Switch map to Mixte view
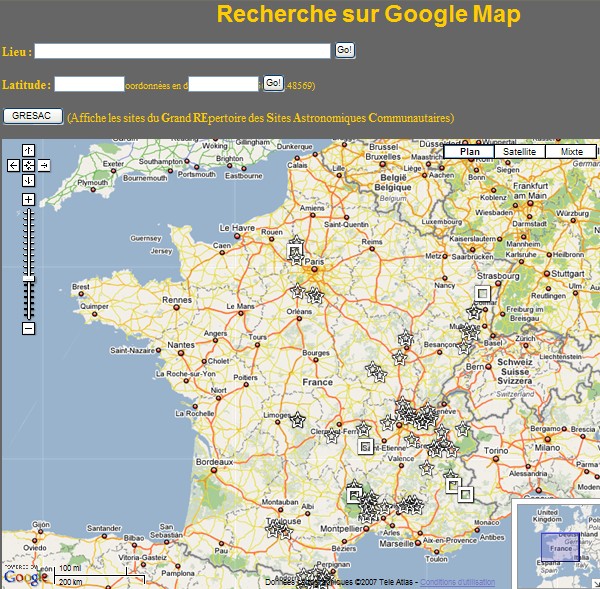This screenshot has width=600, height=589. coord(571,152)
